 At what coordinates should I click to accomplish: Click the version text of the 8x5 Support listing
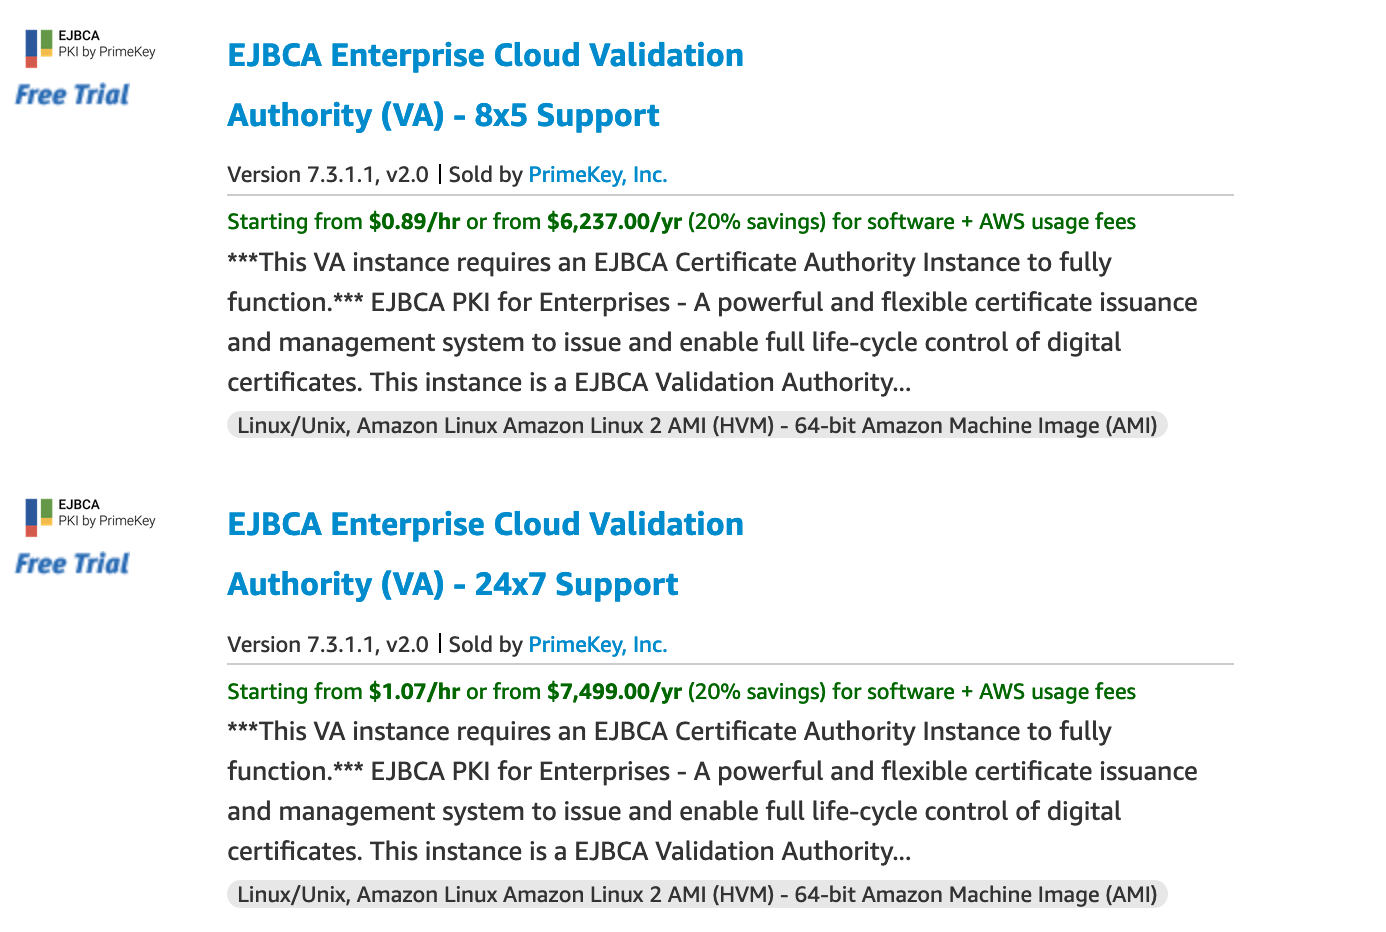click(x=327, y=175)
